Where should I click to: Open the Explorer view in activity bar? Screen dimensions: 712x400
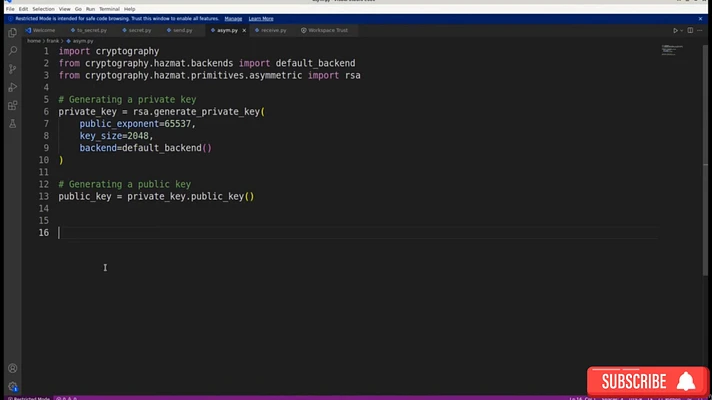13,32
